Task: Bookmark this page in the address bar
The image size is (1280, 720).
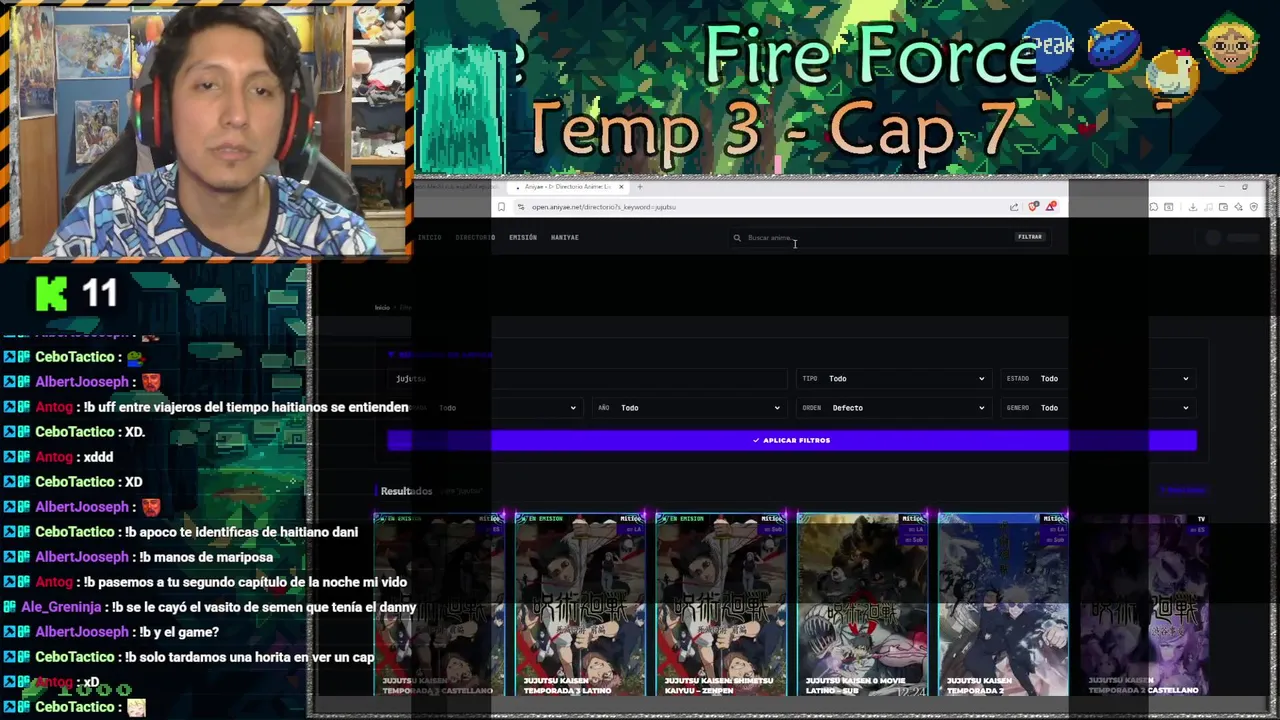Action: [501, 207]
